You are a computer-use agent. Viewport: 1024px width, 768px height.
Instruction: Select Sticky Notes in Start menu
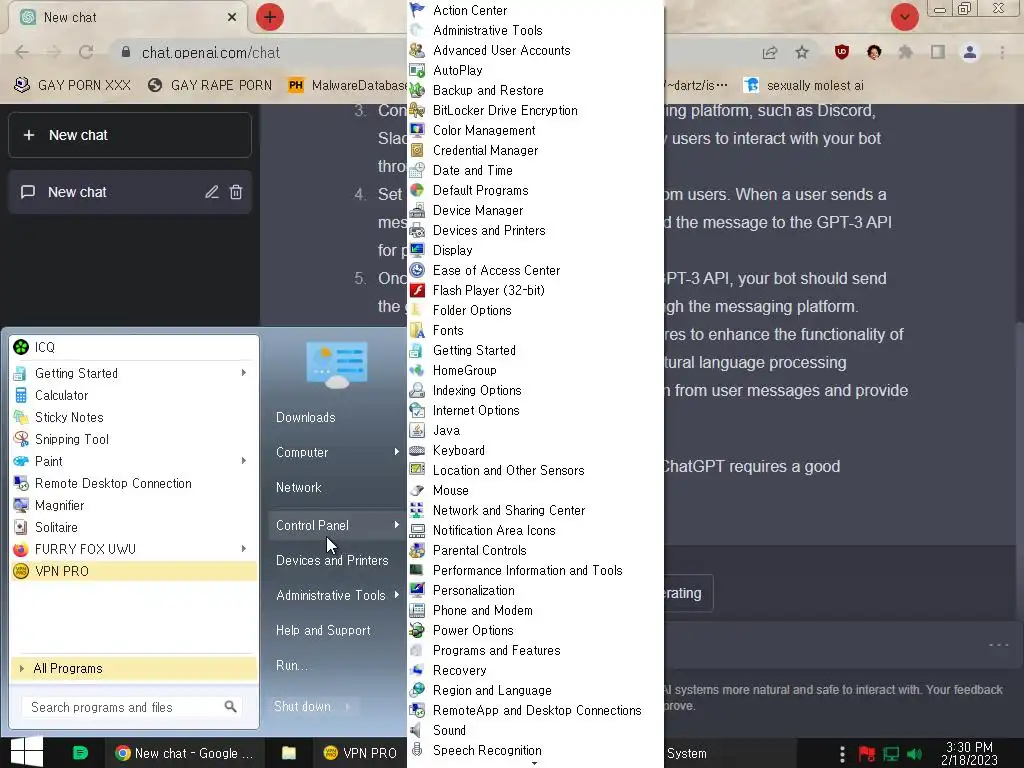click(x=69, y=417)
